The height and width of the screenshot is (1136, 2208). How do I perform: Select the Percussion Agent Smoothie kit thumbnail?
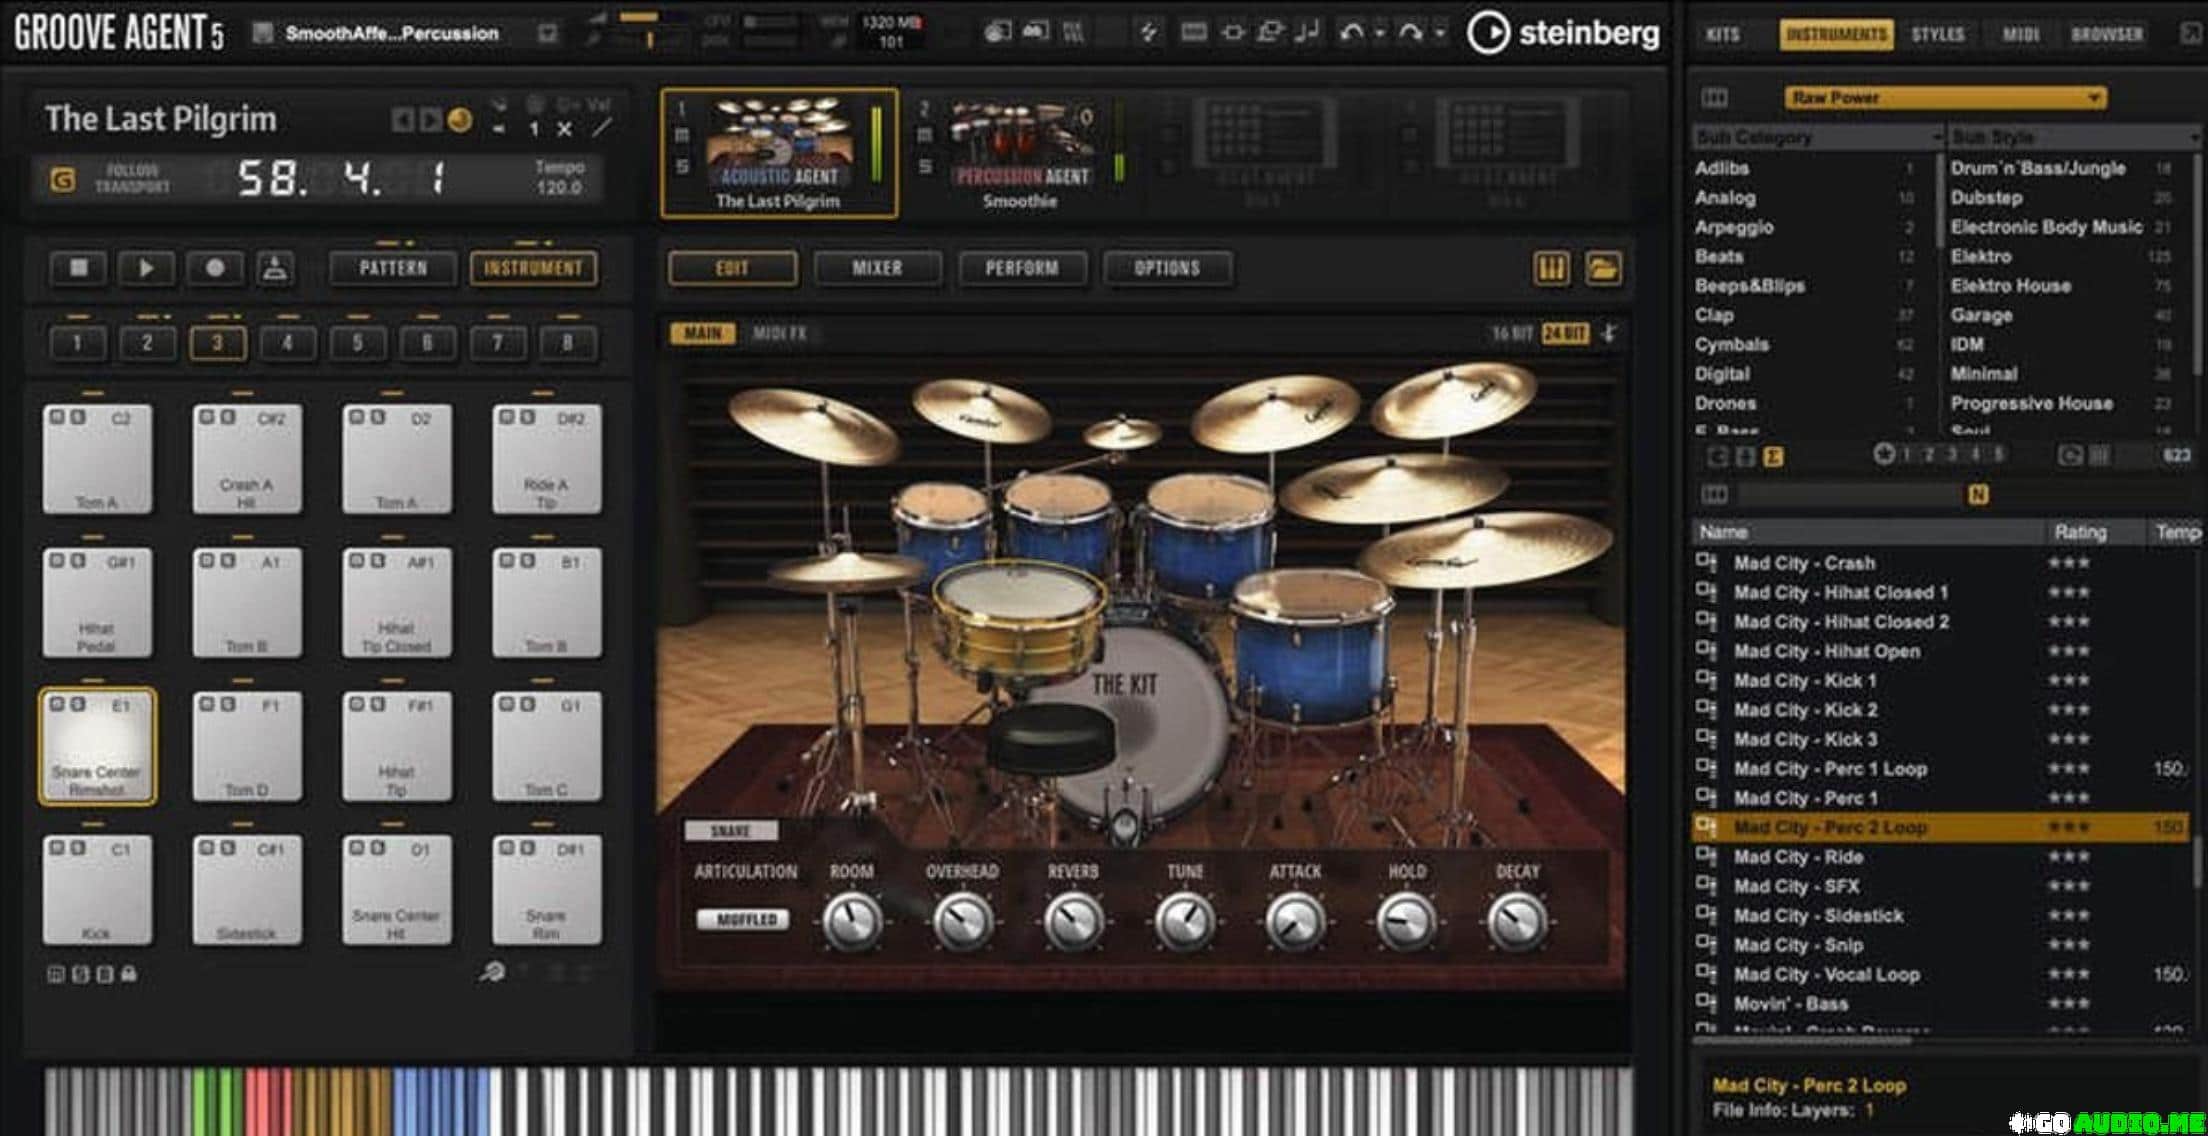[1021, 143]
